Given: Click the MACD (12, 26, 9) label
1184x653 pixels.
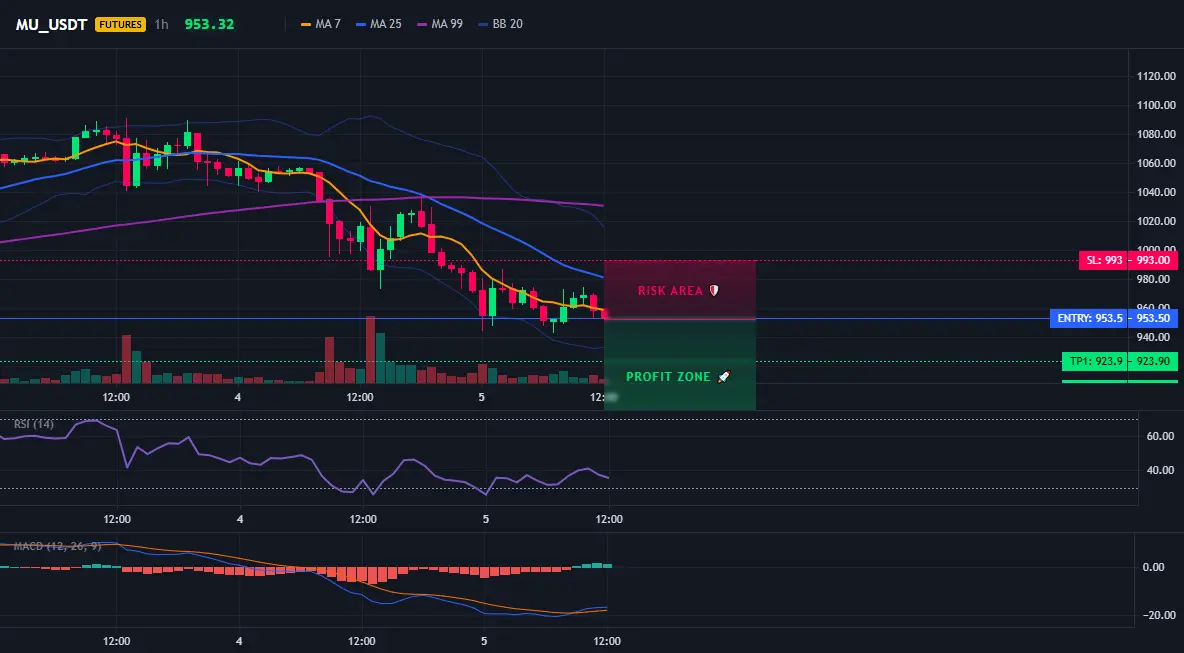Looking at the screenshot, I should coord(57,546).
